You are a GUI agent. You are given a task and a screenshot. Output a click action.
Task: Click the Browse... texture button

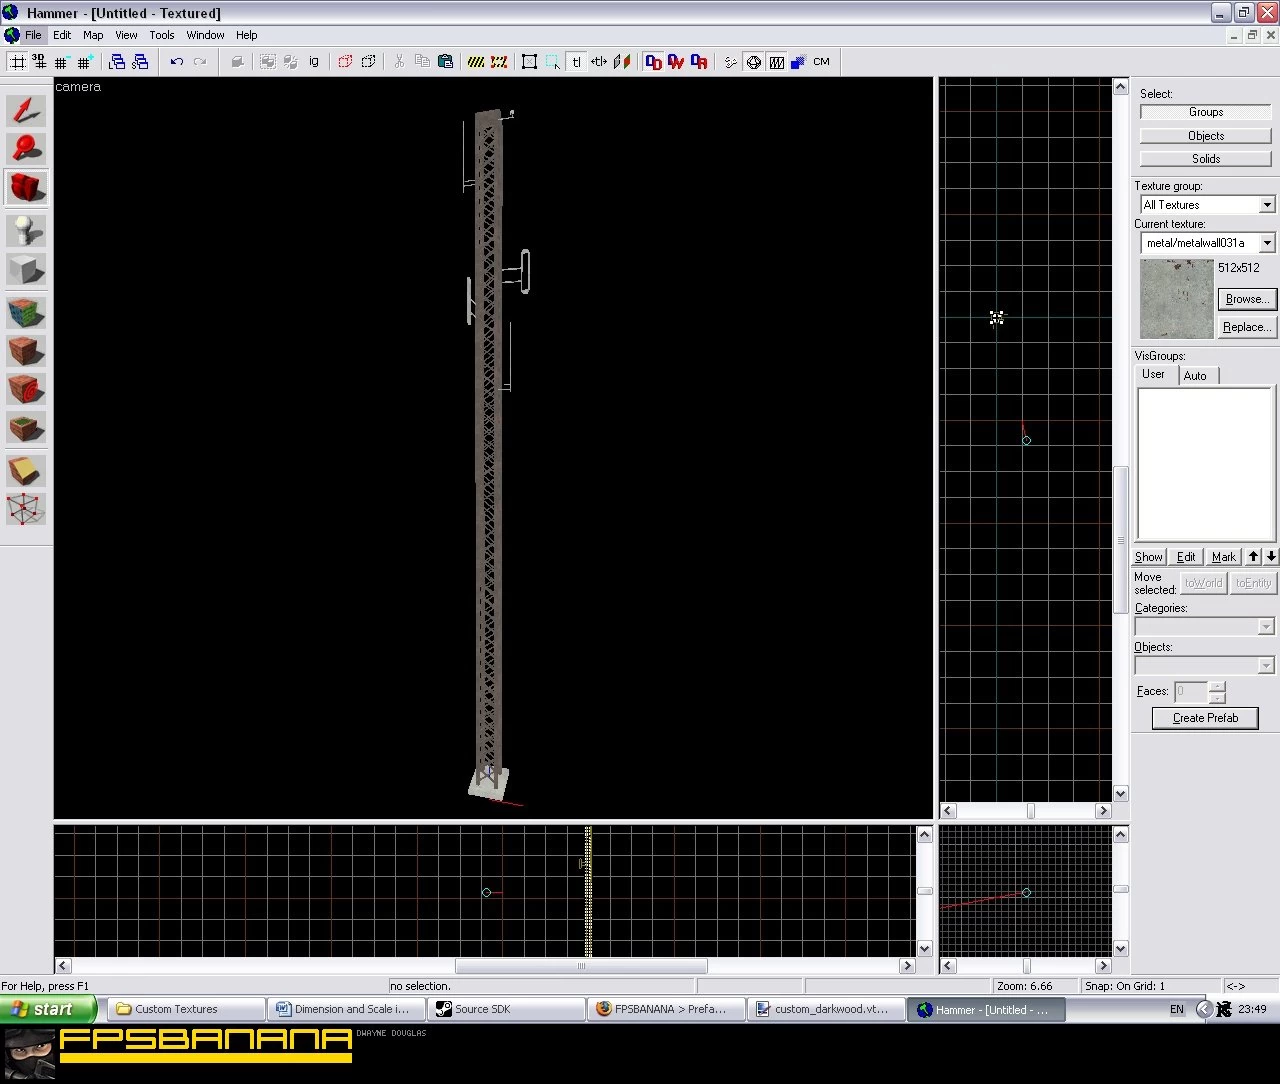click(x=1247, y=299)
